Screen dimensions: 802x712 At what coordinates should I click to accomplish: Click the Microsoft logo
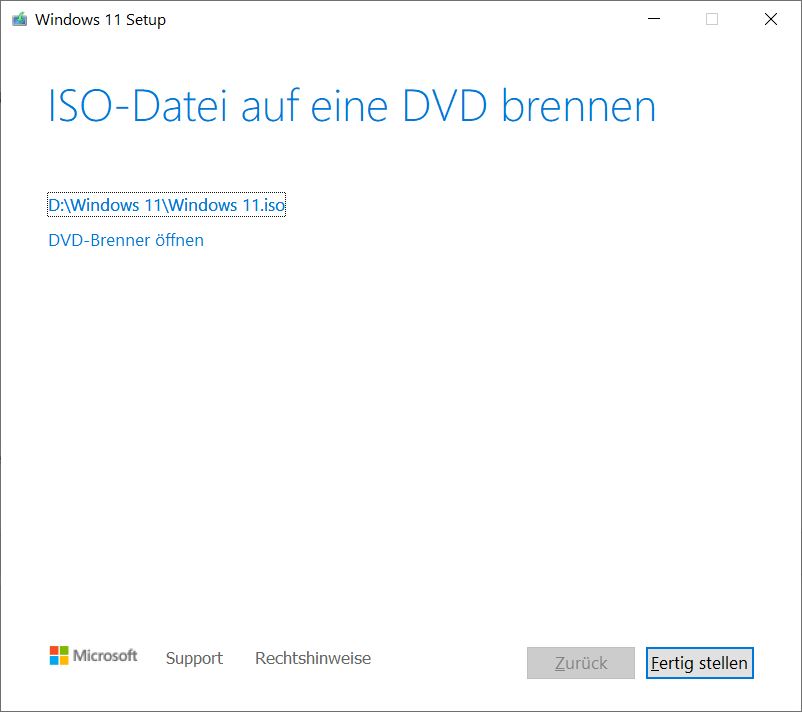pos(94,656)
